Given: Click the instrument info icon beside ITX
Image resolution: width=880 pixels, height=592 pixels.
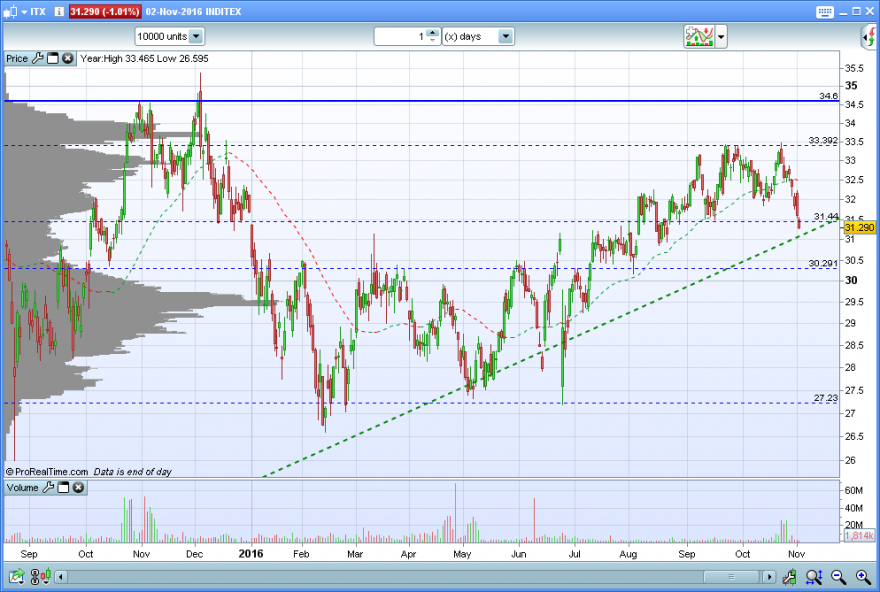Looking at the screenshot, I should click(59, 11).
